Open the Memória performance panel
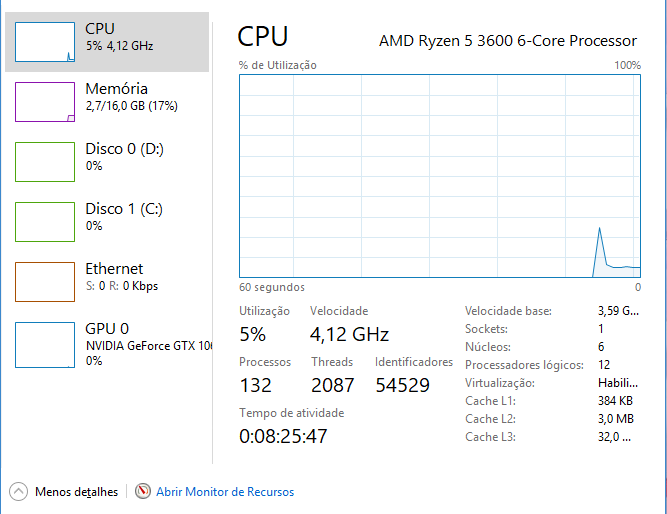667x514 pixels. tap(107, 102)
